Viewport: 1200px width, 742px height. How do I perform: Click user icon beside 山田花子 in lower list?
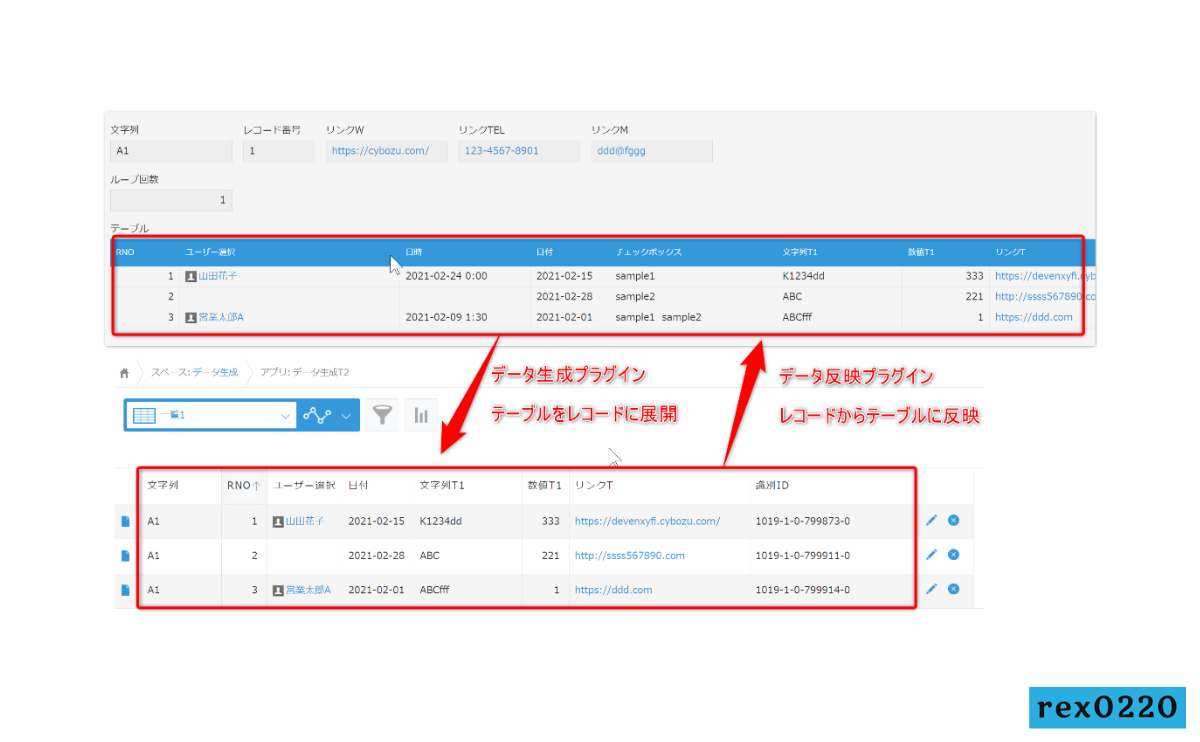click(279, 521)
